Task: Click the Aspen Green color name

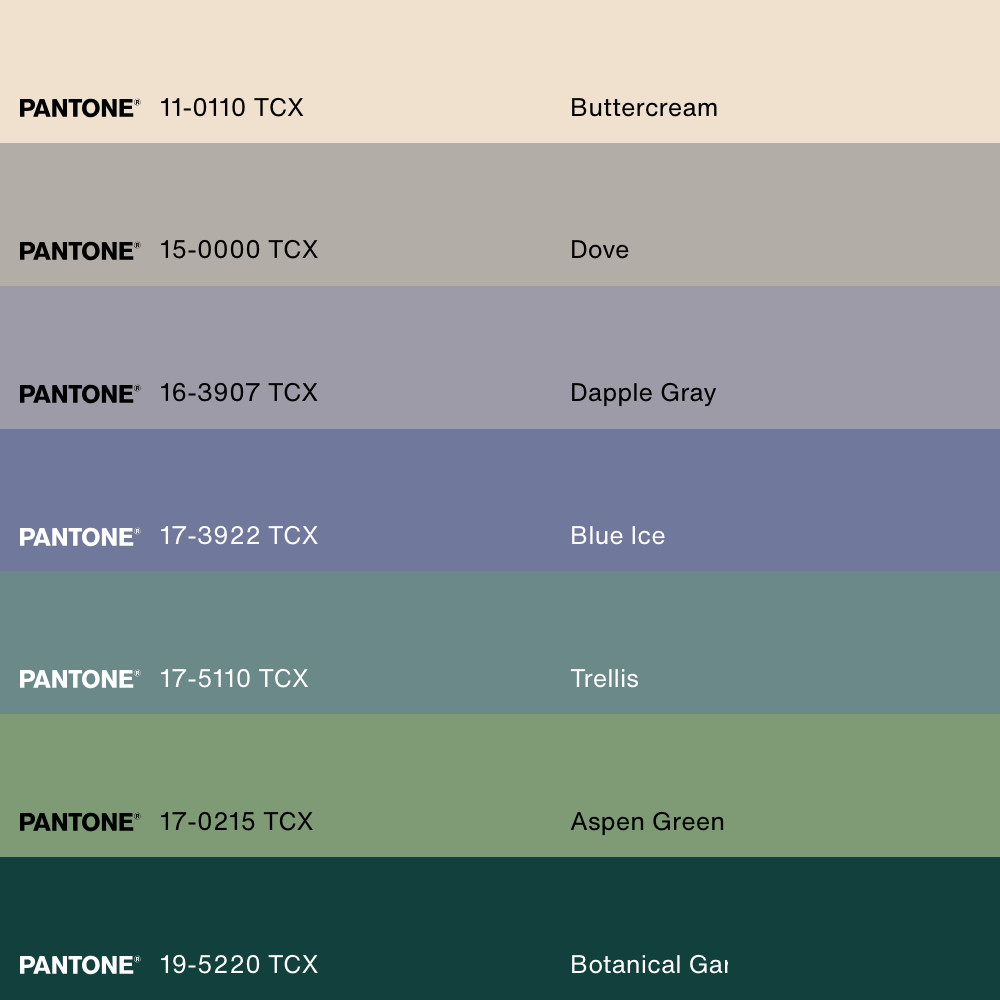Action: 648,822
